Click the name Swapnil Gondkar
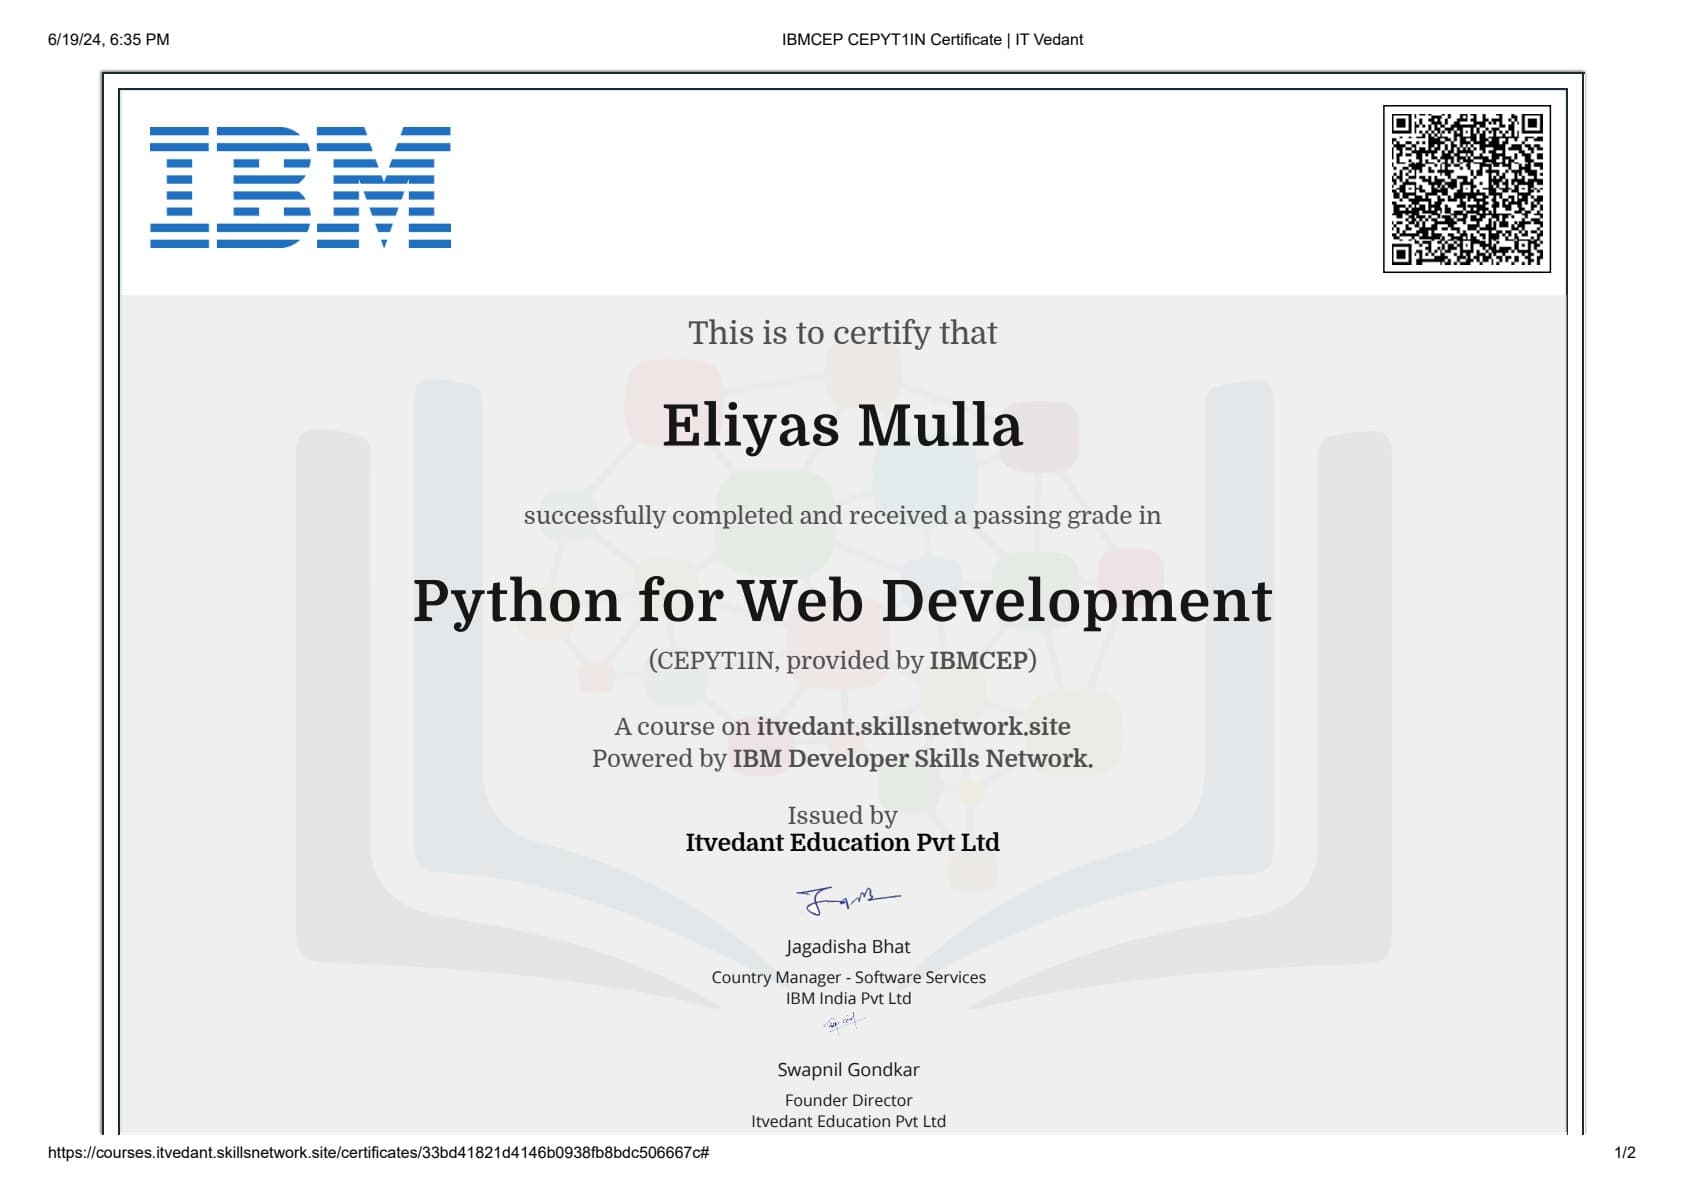This screenshot has height=1190, width=1684. (848, 1069)
